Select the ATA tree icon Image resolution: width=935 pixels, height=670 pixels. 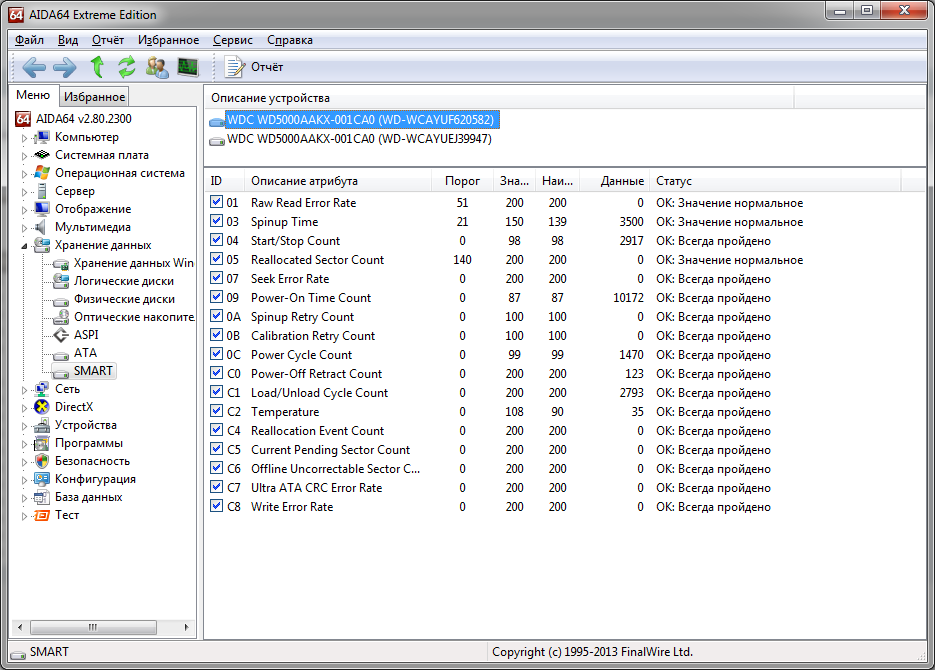(61, 355)
